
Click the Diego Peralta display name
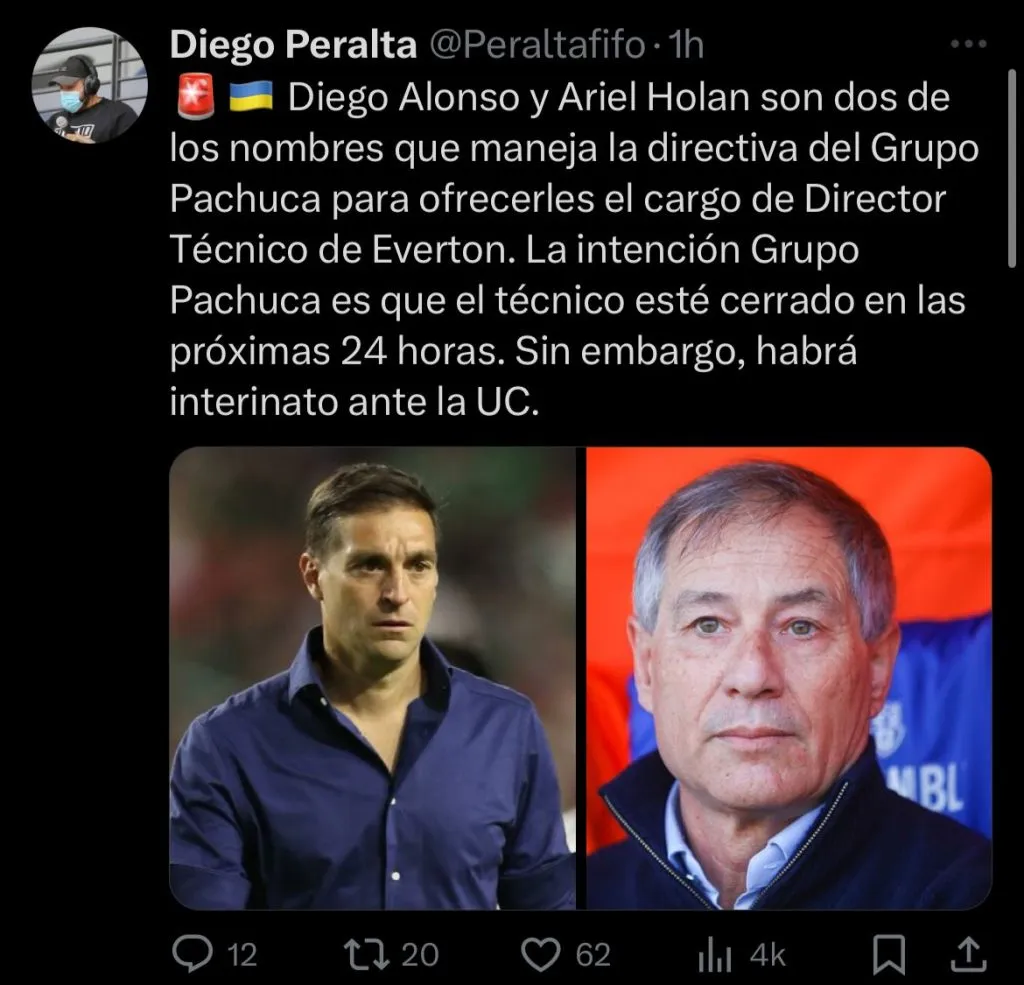(x=293, y=45)
